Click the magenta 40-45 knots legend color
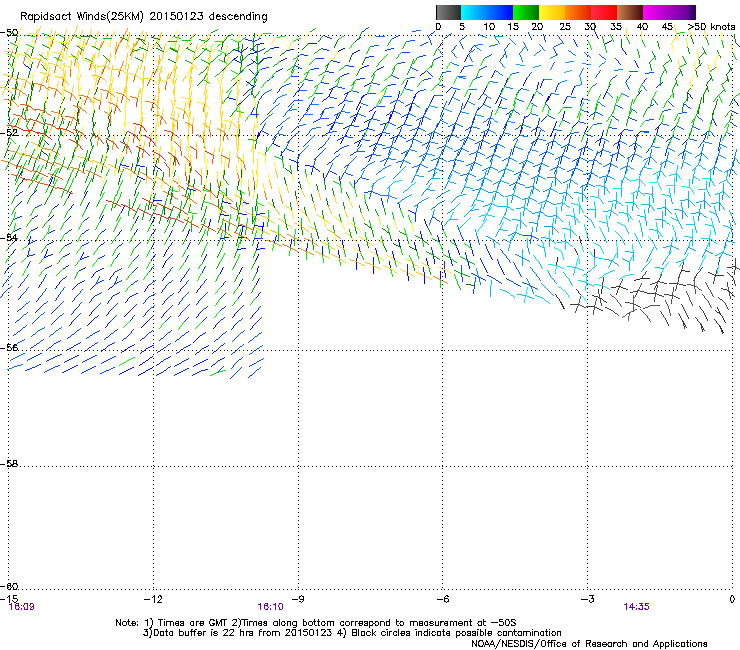Image resolution: width=740 pixels, height=650 pixels. pyautogui.click(x=656, y=12)
